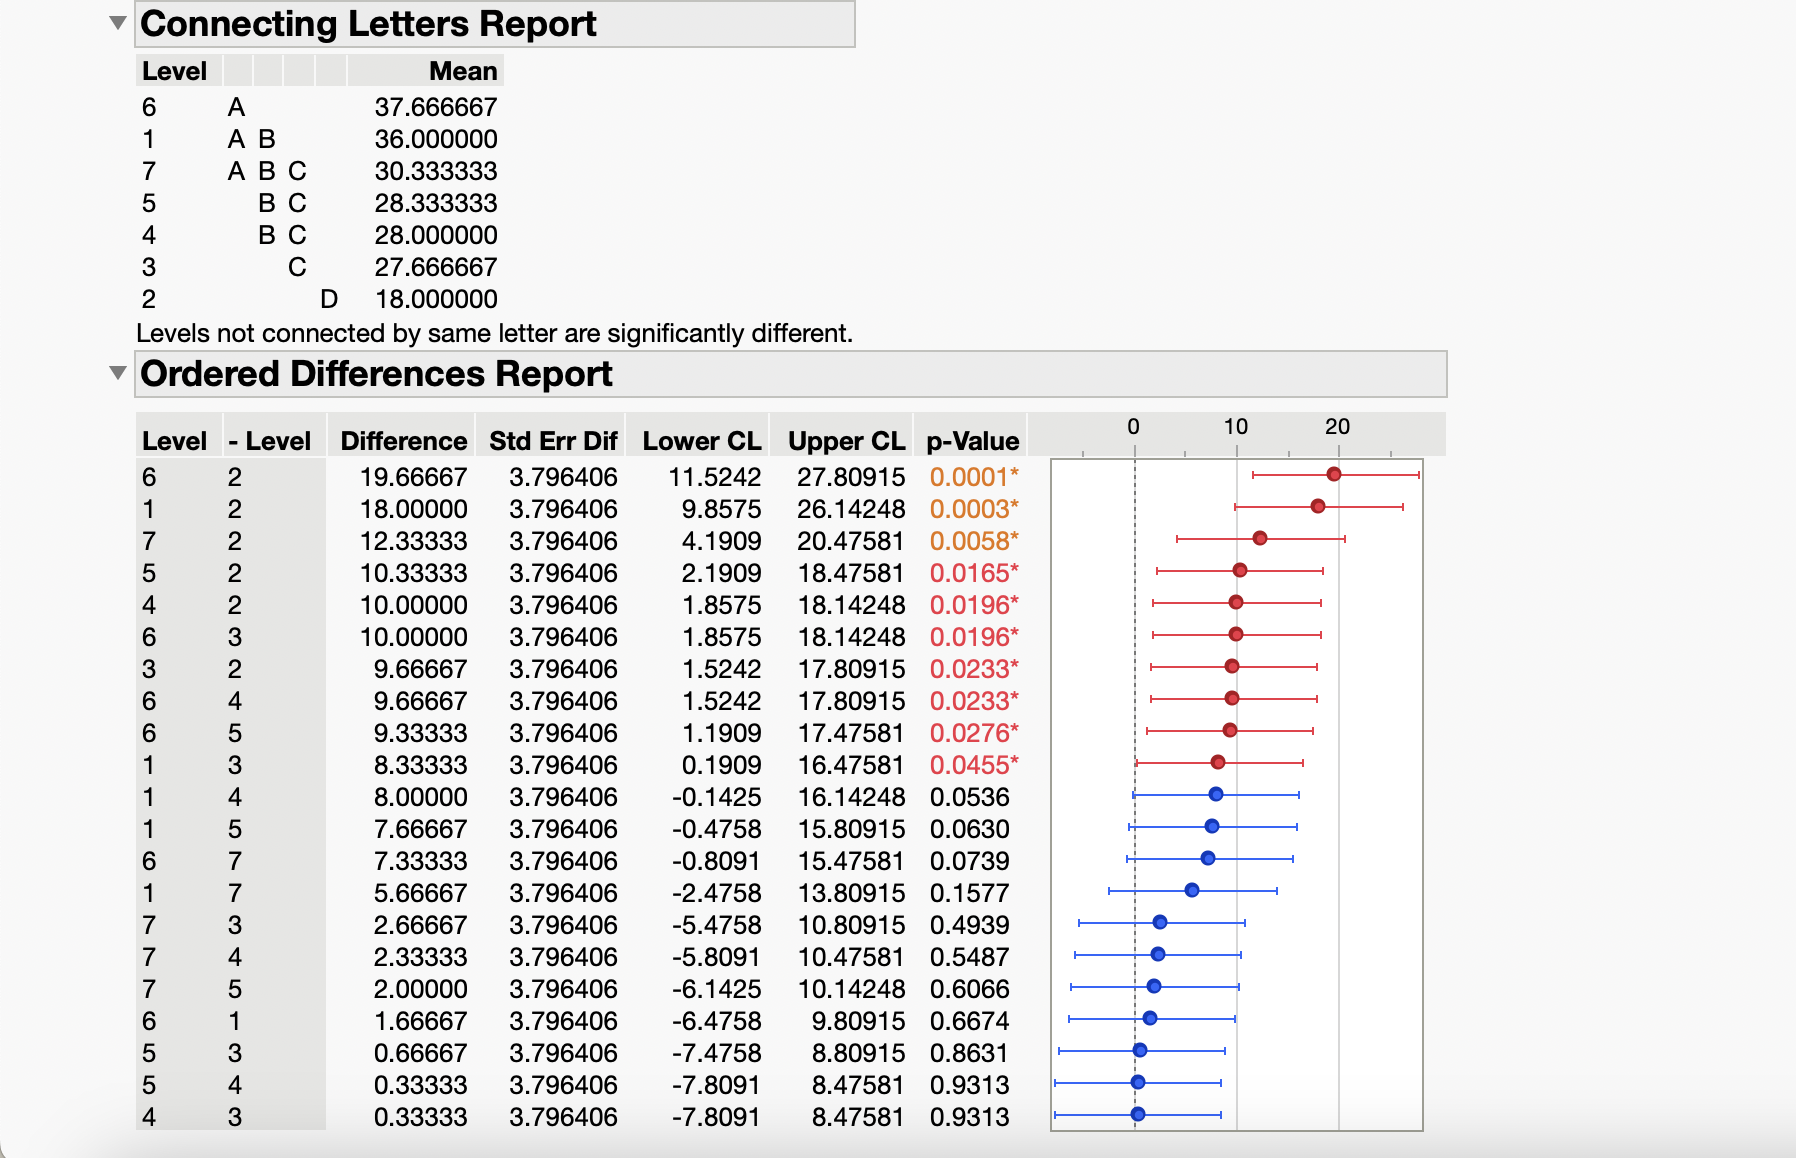The height and width of the screenshot is (1158, 1796).
Task: Select the Mean column header
Action: point(462,71)
